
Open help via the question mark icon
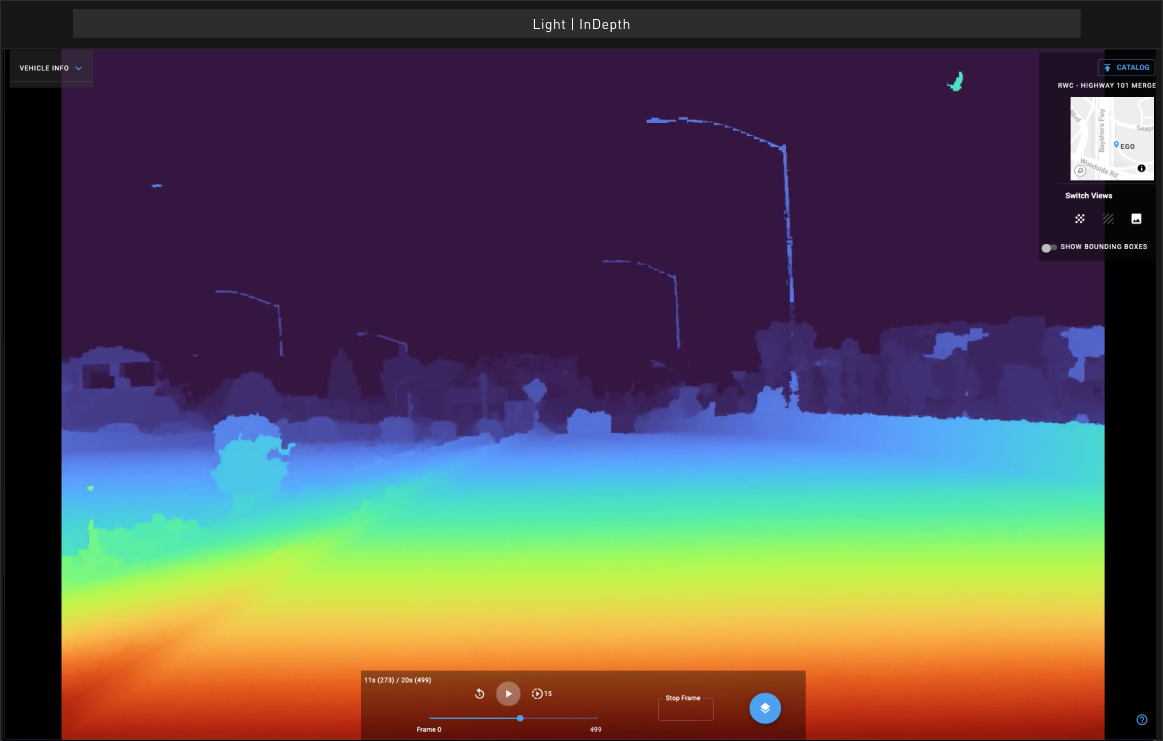point(1141,719)
